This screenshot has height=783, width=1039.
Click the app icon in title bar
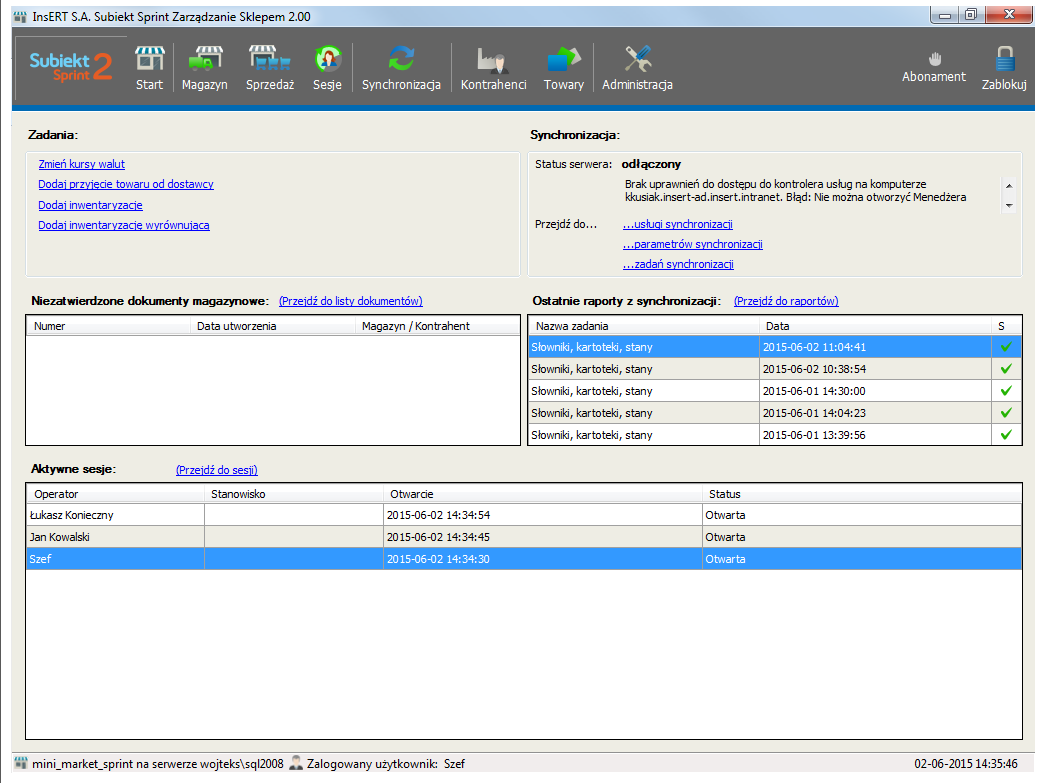(21, 17)
